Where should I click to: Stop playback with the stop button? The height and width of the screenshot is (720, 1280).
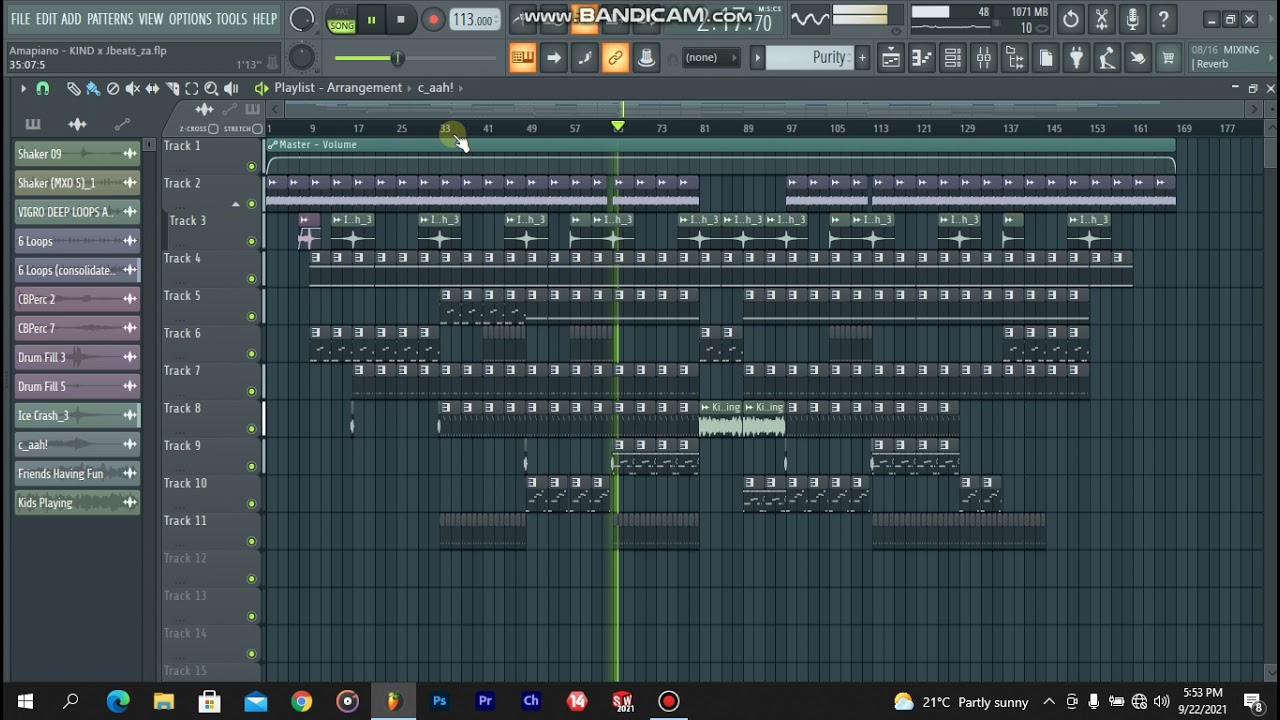pos(401,19)
